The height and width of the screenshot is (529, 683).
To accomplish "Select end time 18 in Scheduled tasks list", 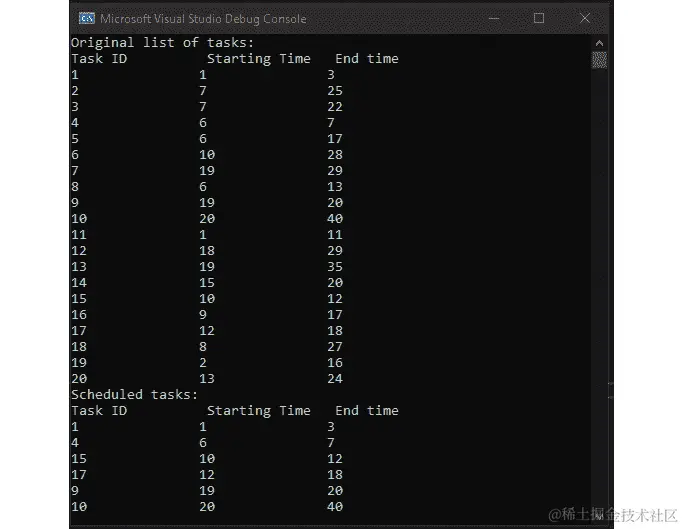I will (x=335, y=475).
